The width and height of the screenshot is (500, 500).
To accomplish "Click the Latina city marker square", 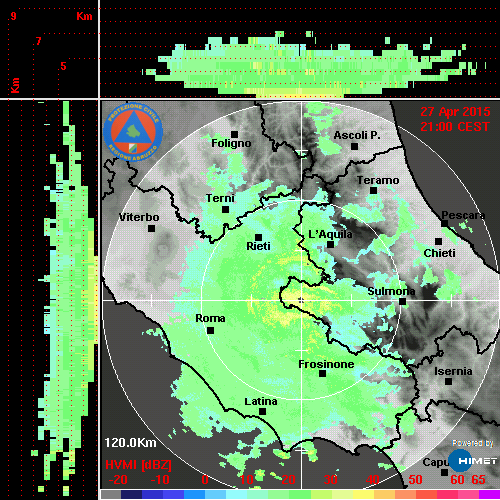I will [262, 412].
